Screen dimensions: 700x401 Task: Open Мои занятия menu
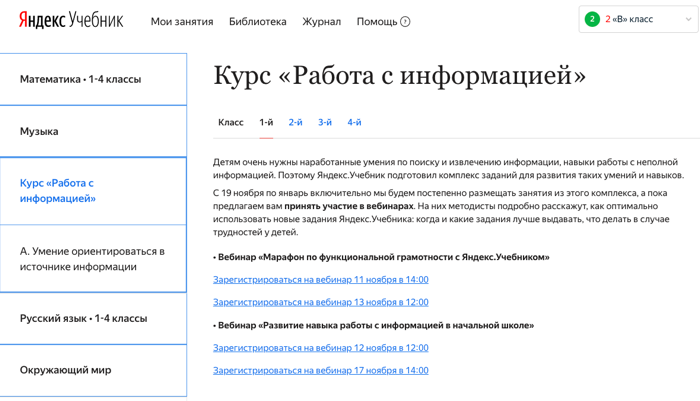[182, 21]
